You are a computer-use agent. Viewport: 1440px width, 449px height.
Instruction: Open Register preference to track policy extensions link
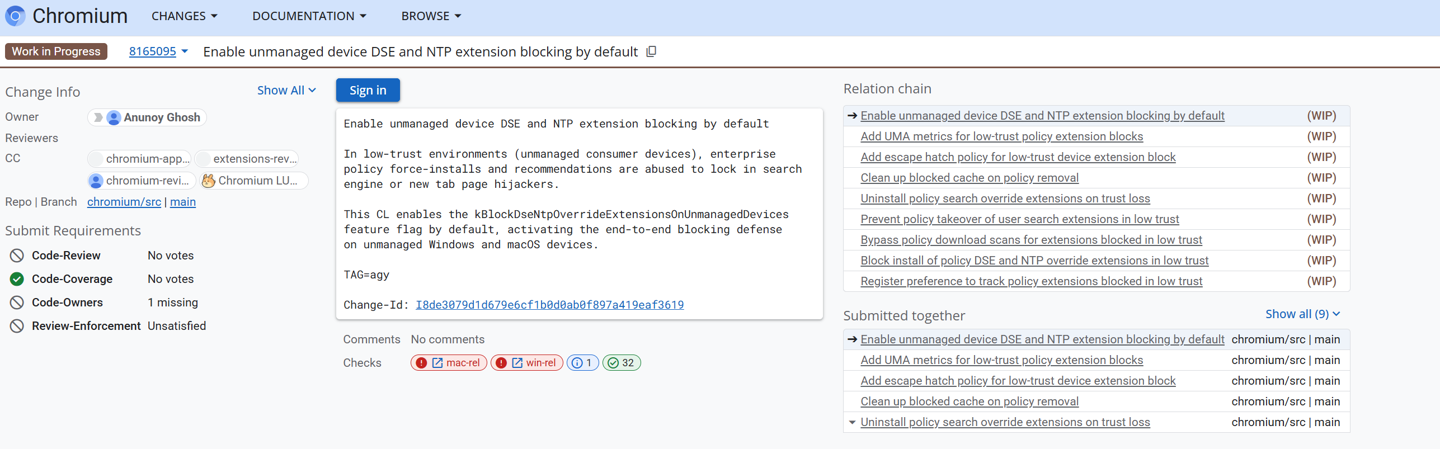click(1031, 281)
